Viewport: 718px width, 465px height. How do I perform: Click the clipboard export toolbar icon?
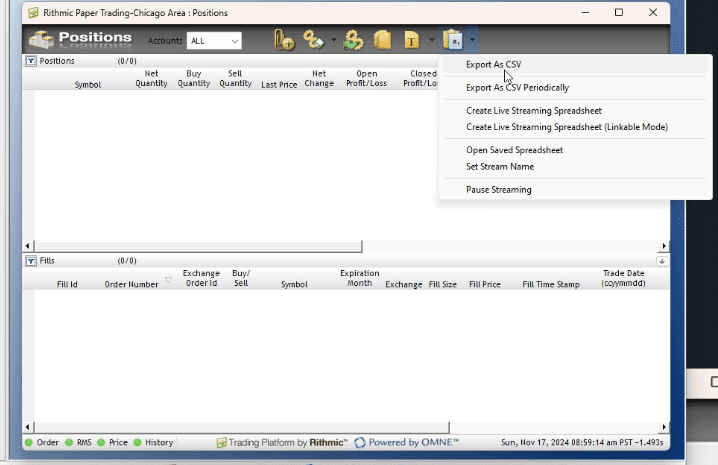(x=453, y=40)
